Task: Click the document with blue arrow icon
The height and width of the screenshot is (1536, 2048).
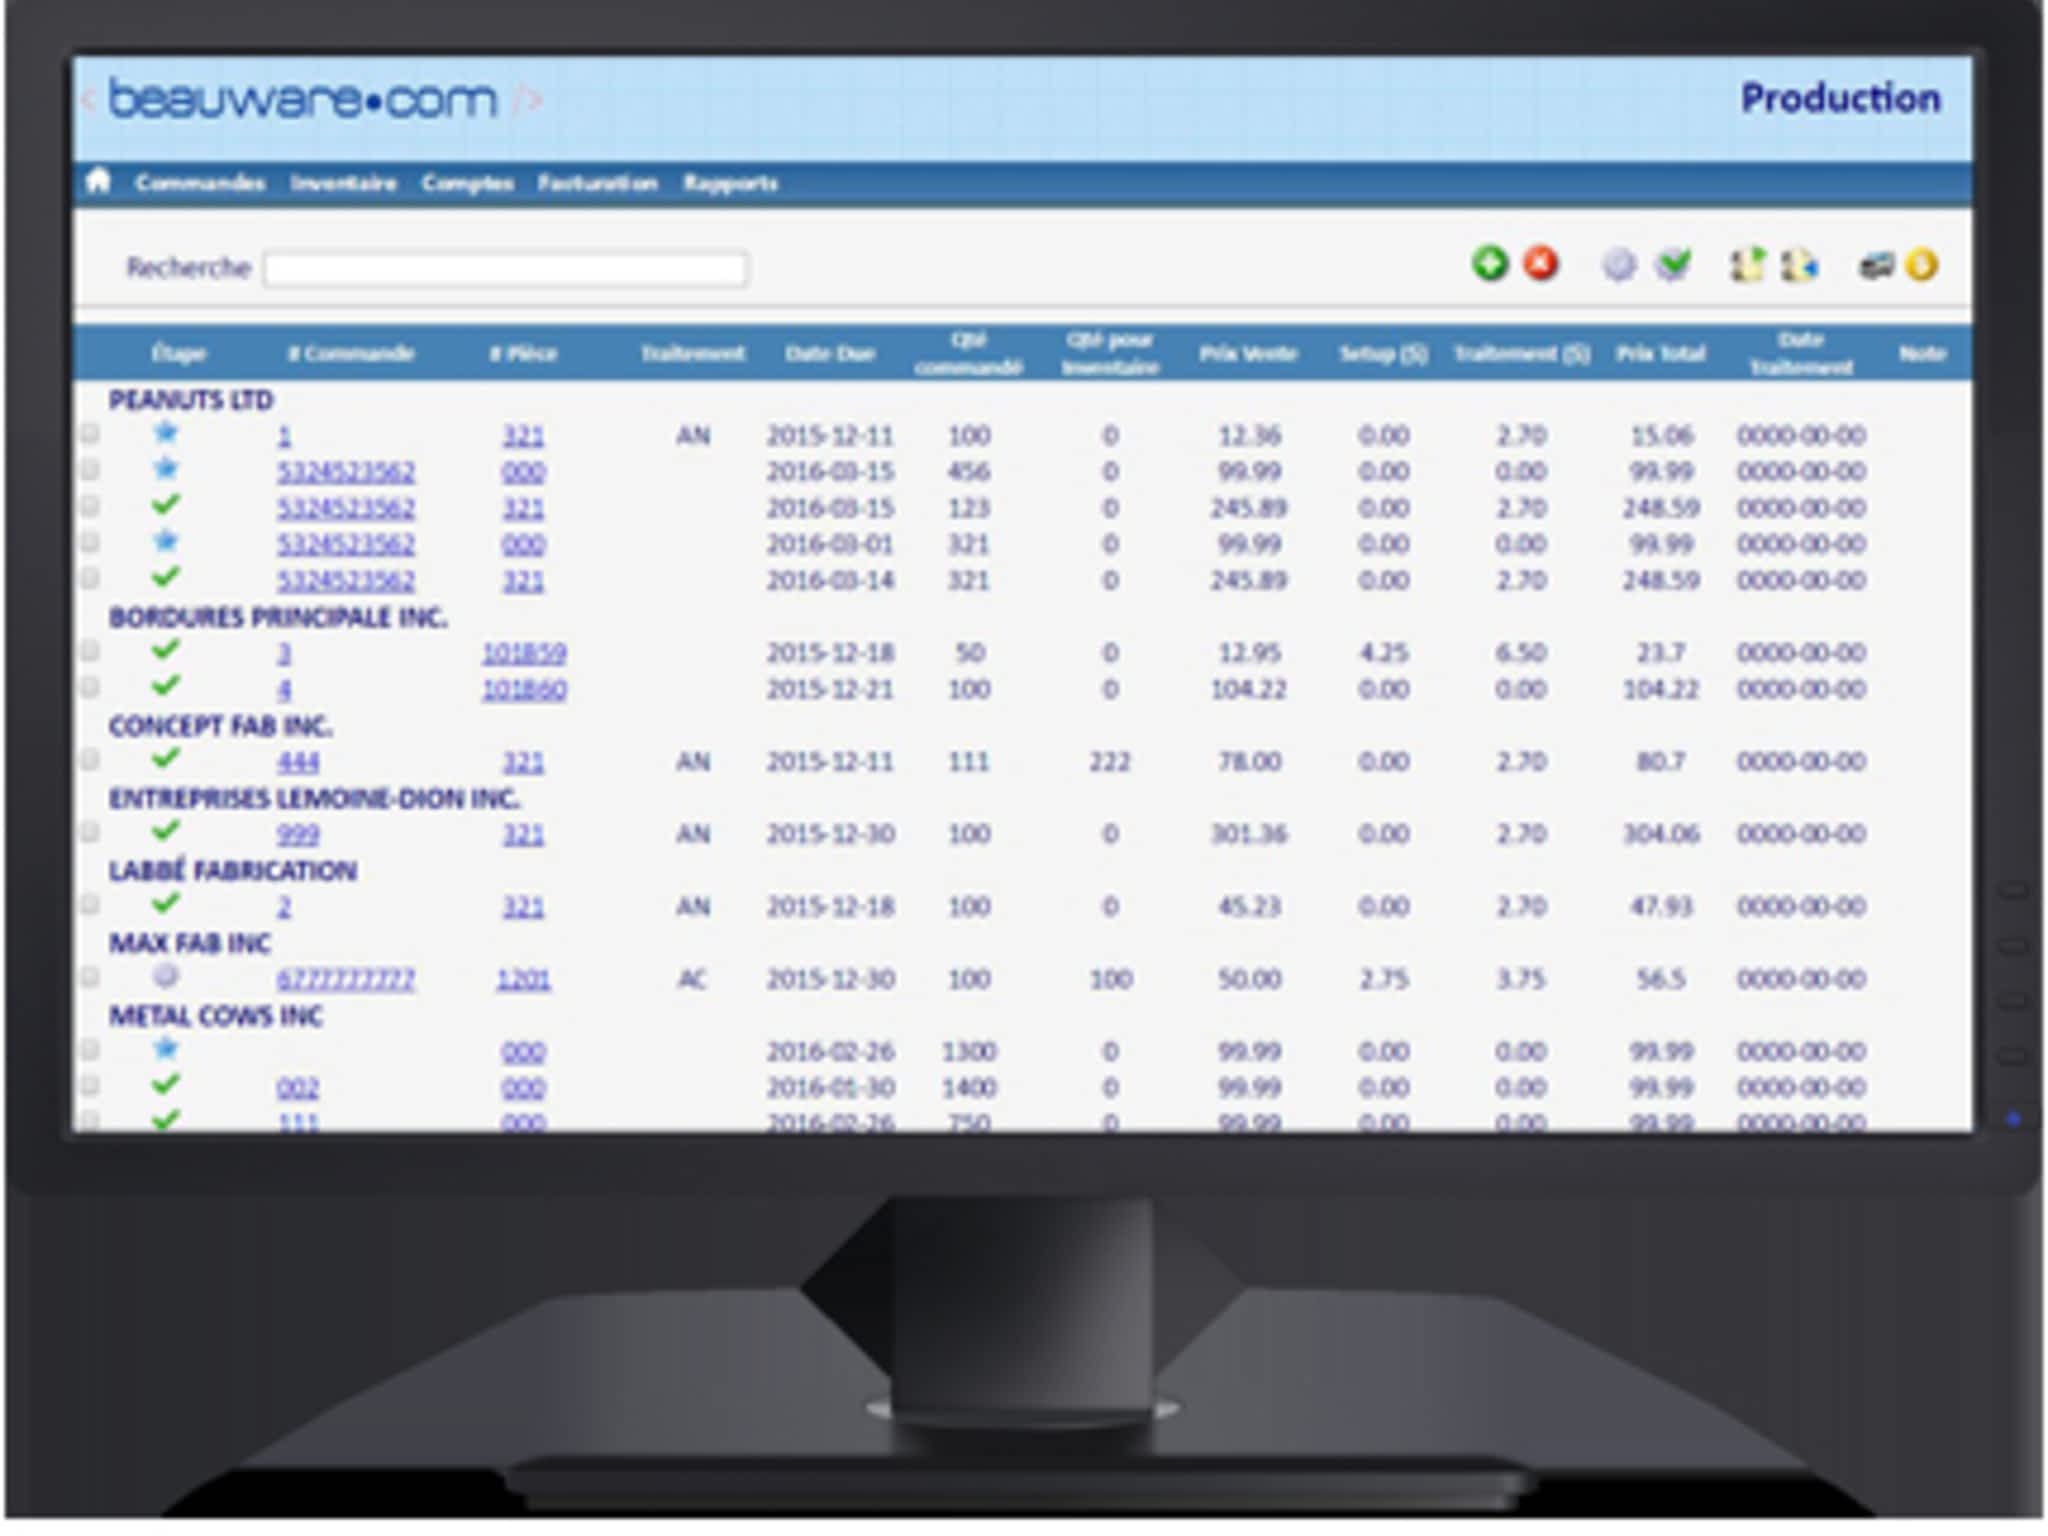Action: (x=1799, y=265)
